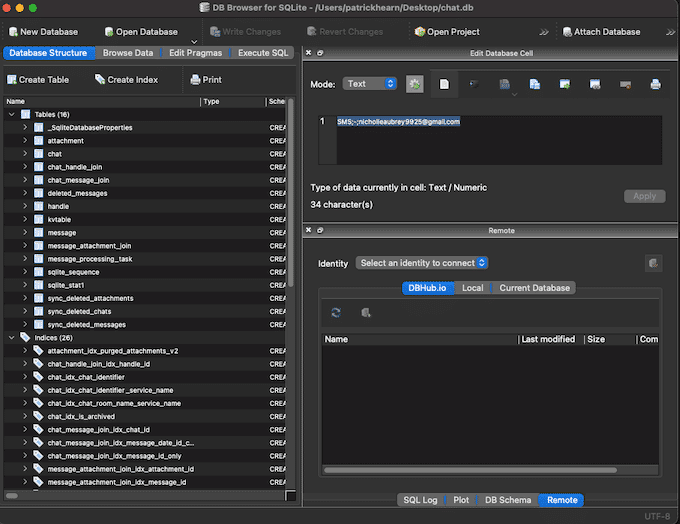Click the Attach Database toolbar icon
This screenshot has width=680, height=524.
pos(567,32)
